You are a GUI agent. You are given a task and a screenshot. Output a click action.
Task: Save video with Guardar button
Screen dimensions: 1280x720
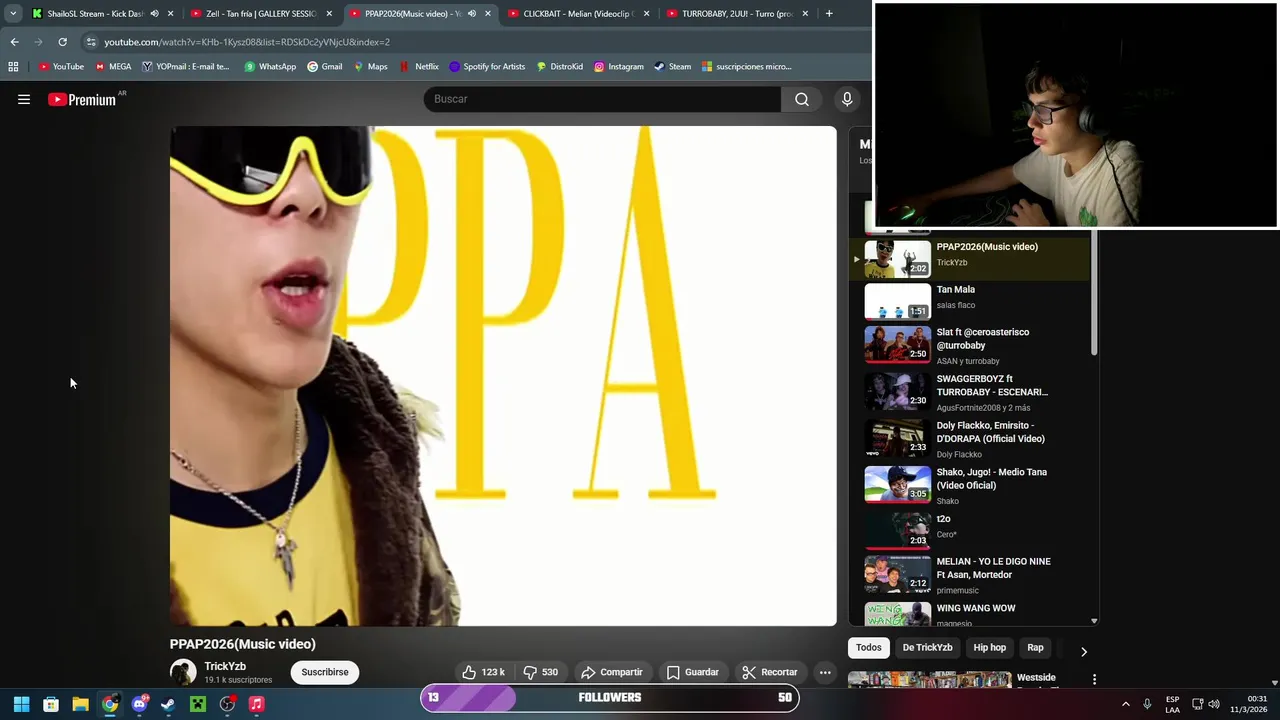pos(692,672)
